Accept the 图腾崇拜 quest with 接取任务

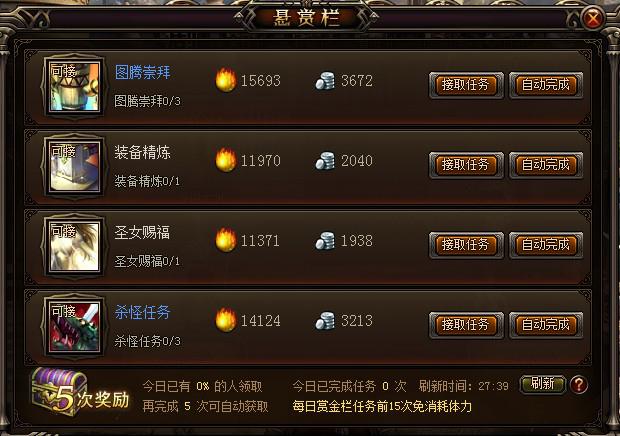pyautogui.click(x=466, y=85)
